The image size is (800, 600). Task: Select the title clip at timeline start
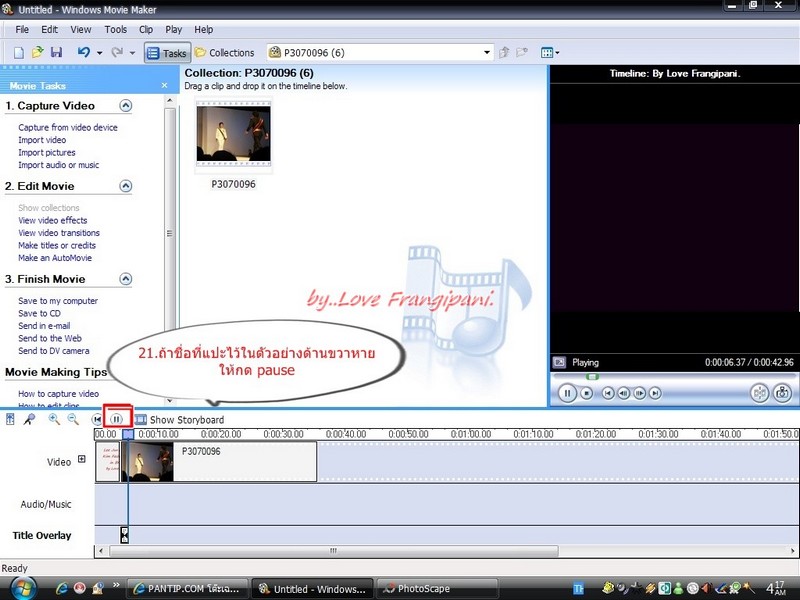(108, 461)
